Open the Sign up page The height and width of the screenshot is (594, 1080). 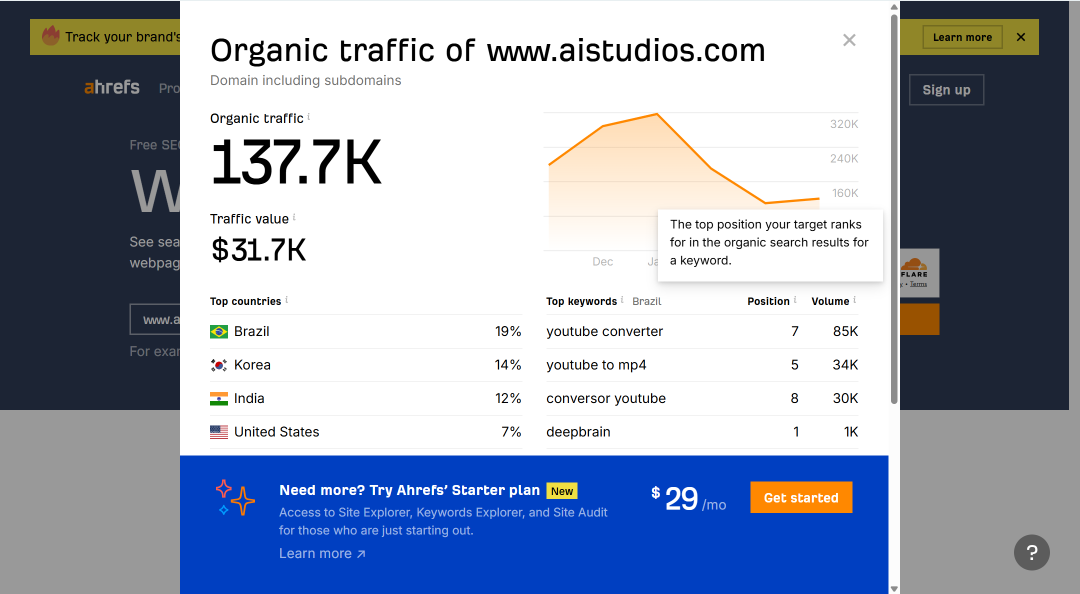click(x=946, y=90)
